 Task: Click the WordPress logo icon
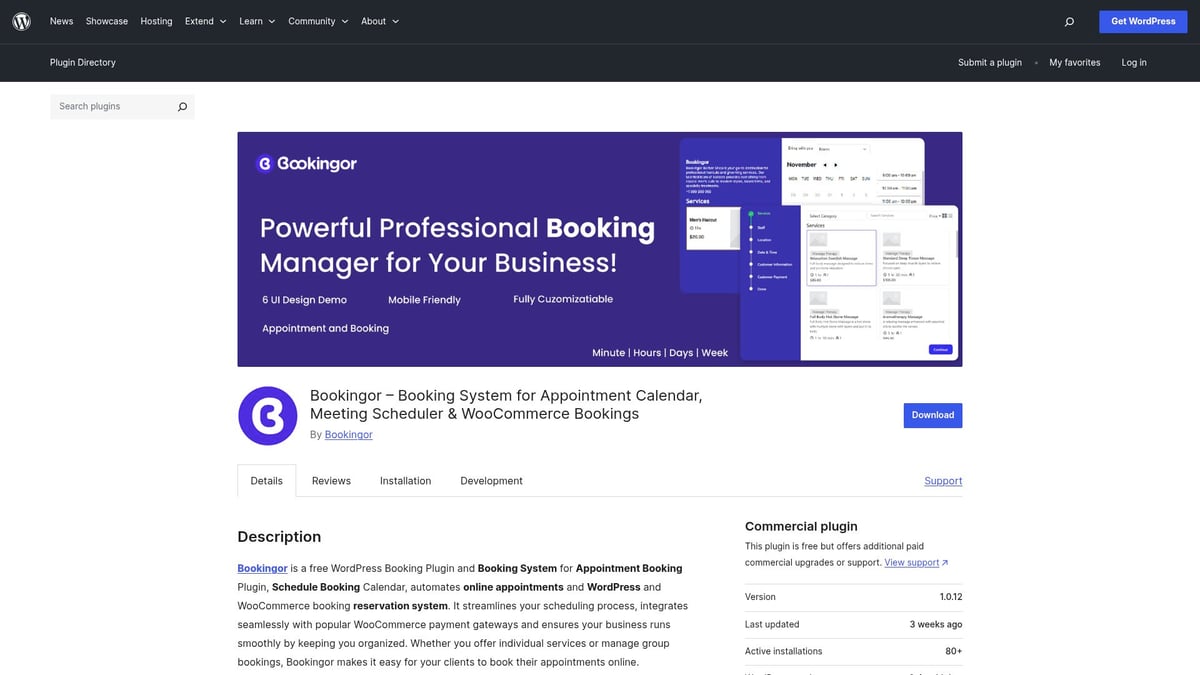pos(21,20)
